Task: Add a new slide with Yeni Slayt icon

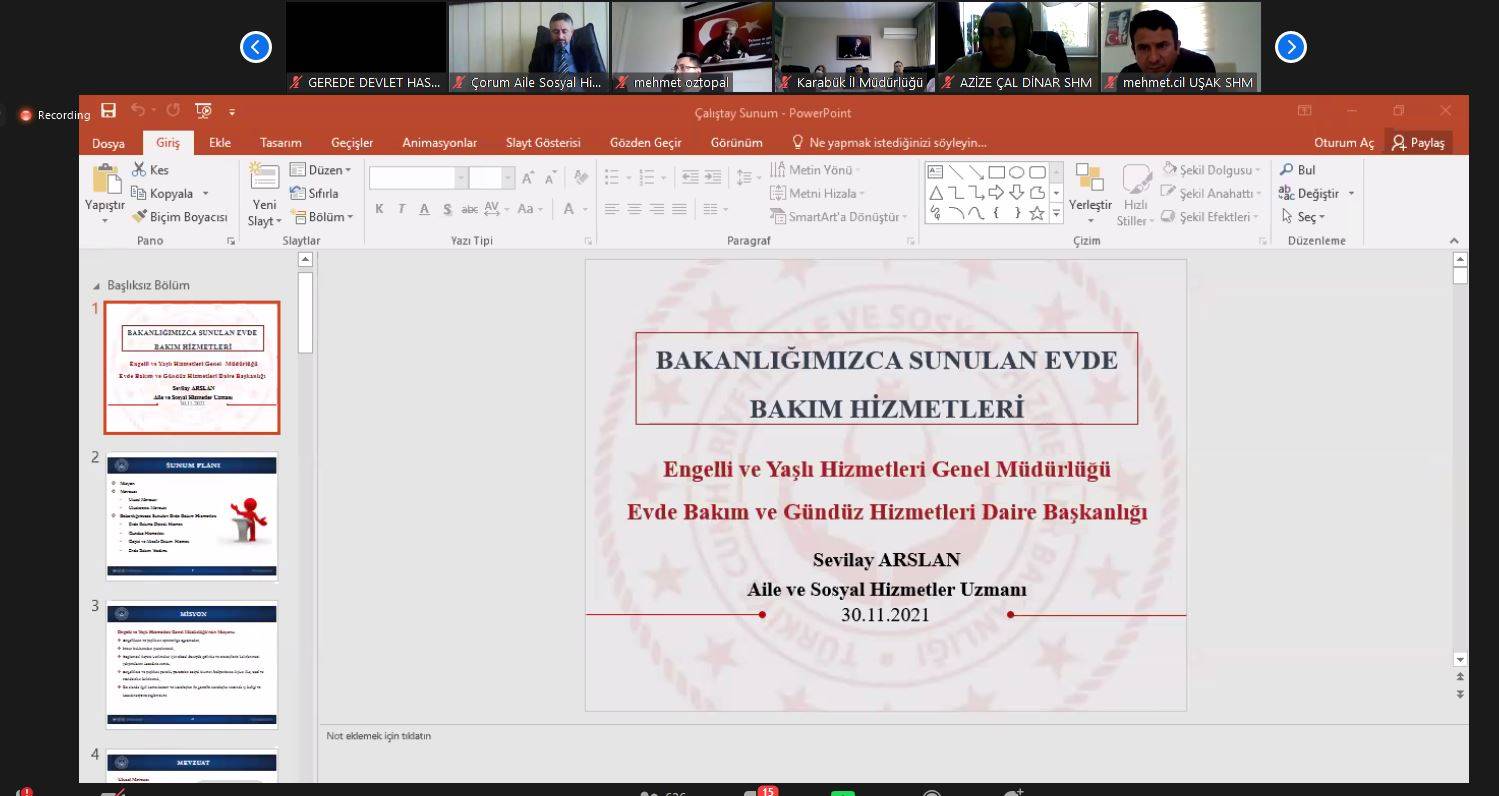Action: 264,177
